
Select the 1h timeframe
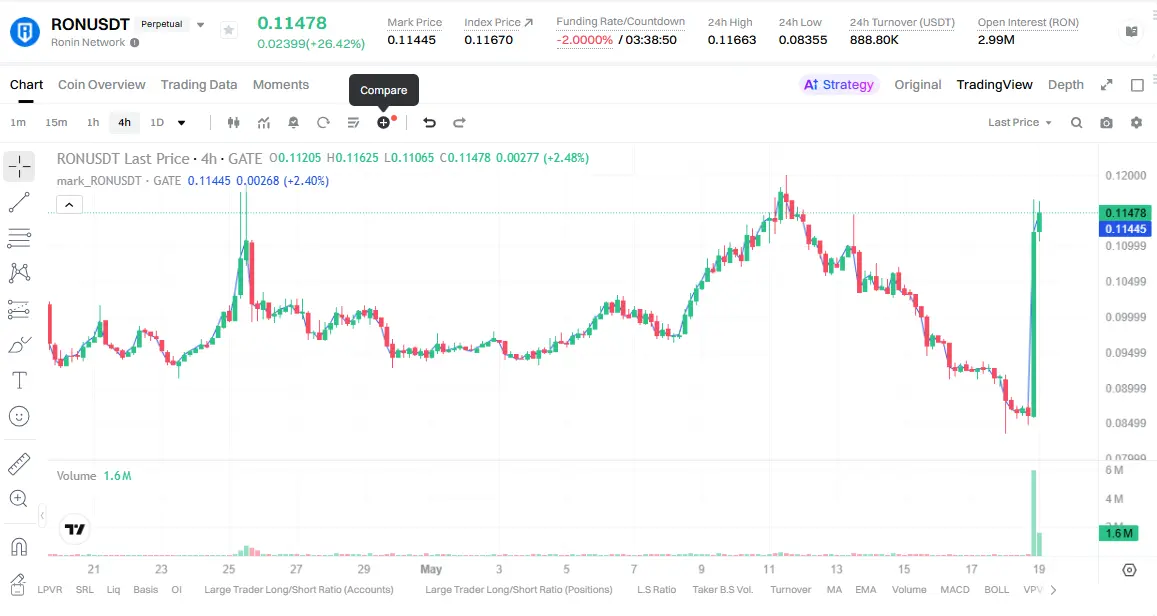tap(93, 122)
